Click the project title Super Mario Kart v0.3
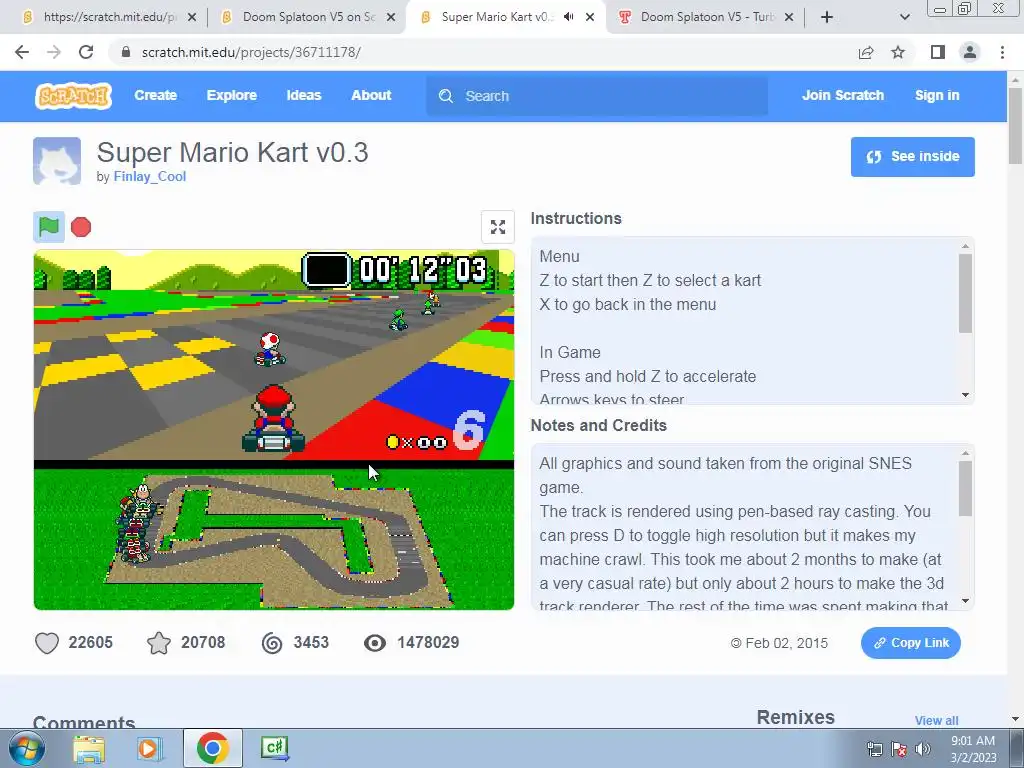This screenshot has width=1024, height=768. click(x=232, y=153)
